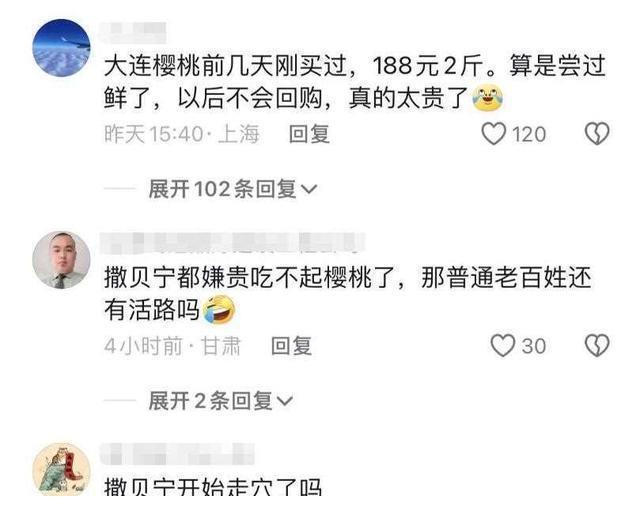Like the 撒贝宁 comment showing 30 likes
The image size is (640, 506).
point(502,346)
